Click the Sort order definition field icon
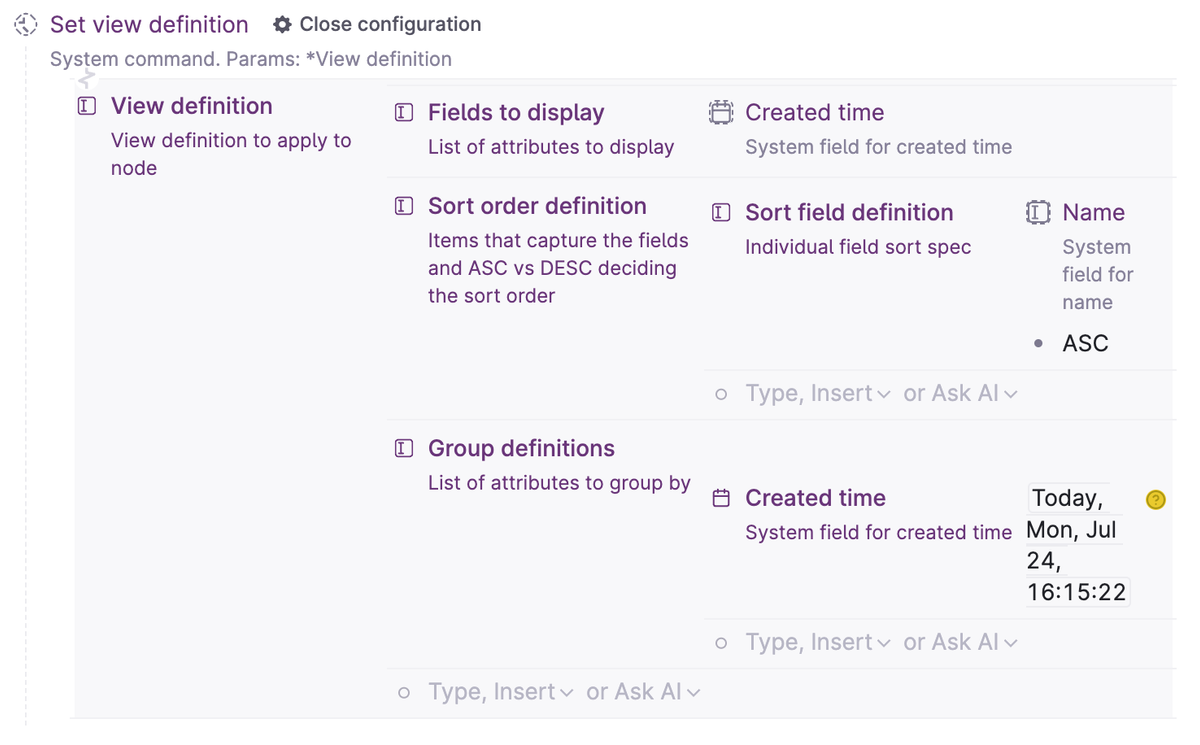The image size is (1200, 745). tap(404, 207)
